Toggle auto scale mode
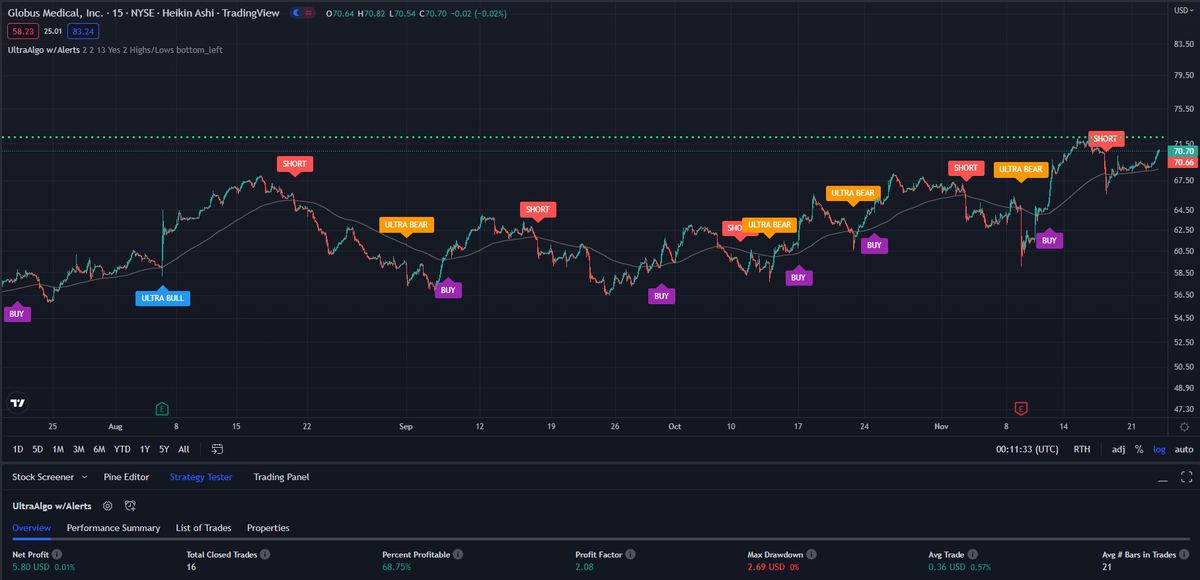 tap(1183, 449)
